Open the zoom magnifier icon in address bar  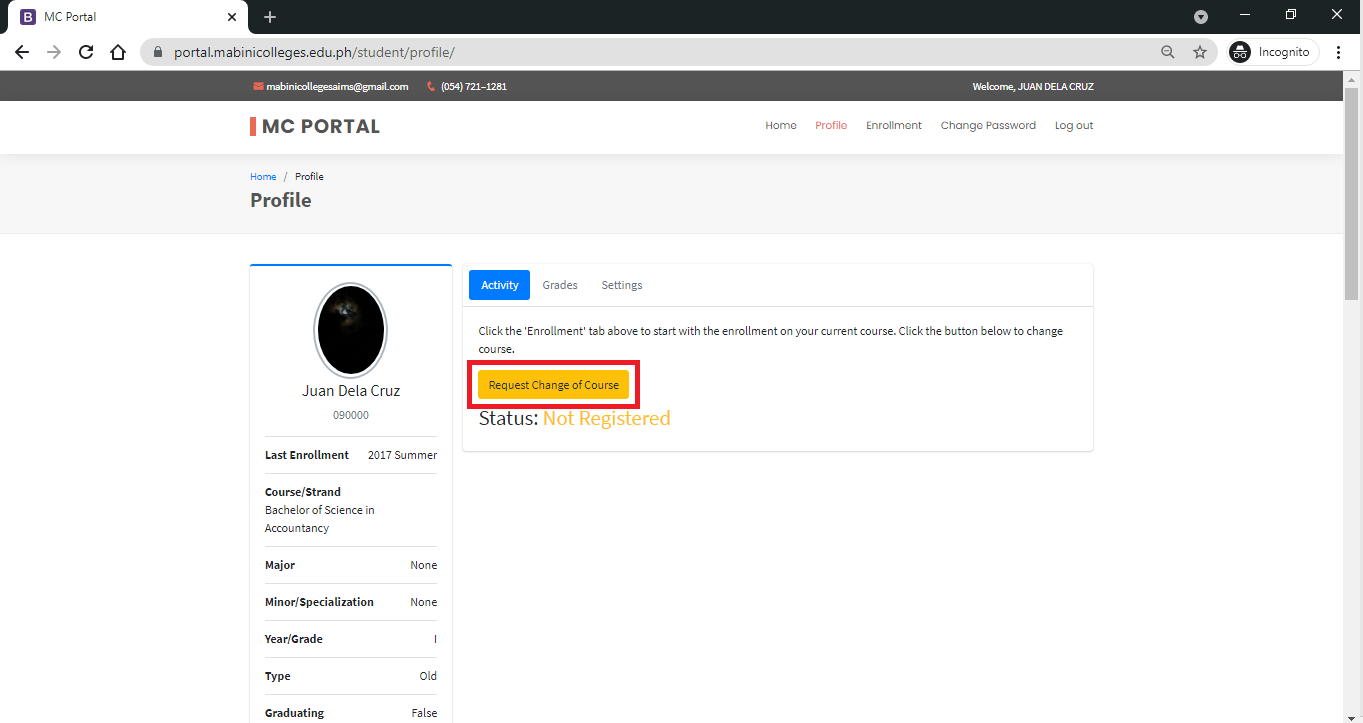[1167, 52]
